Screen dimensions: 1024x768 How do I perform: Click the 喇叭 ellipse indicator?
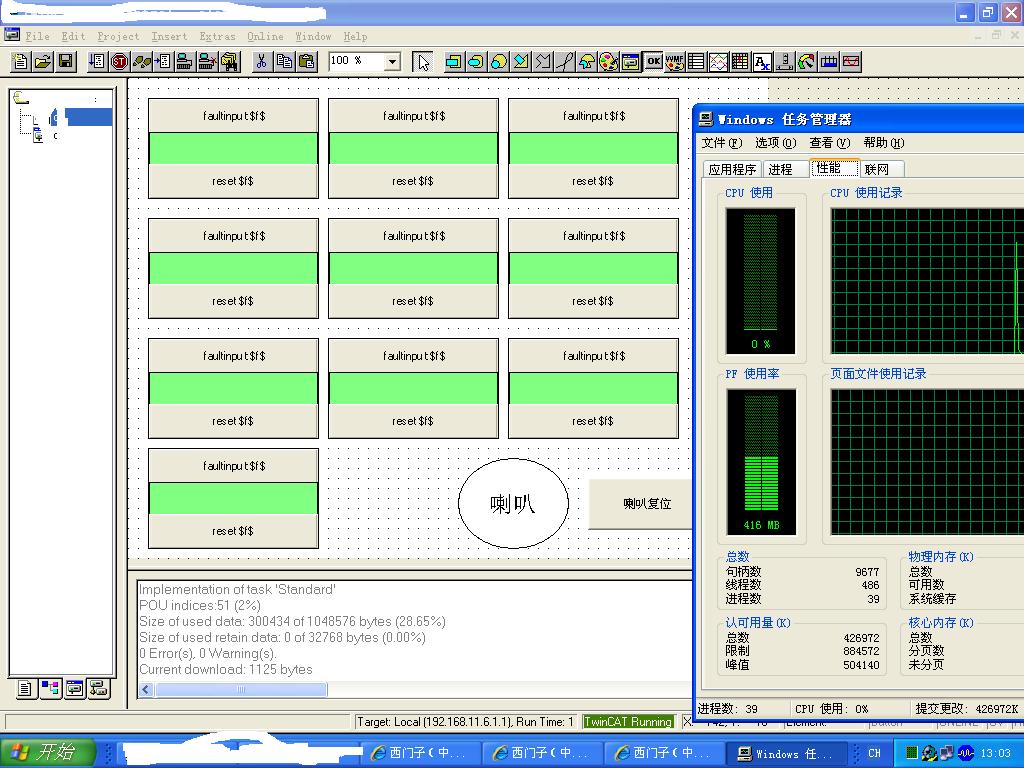pos(513,504)
